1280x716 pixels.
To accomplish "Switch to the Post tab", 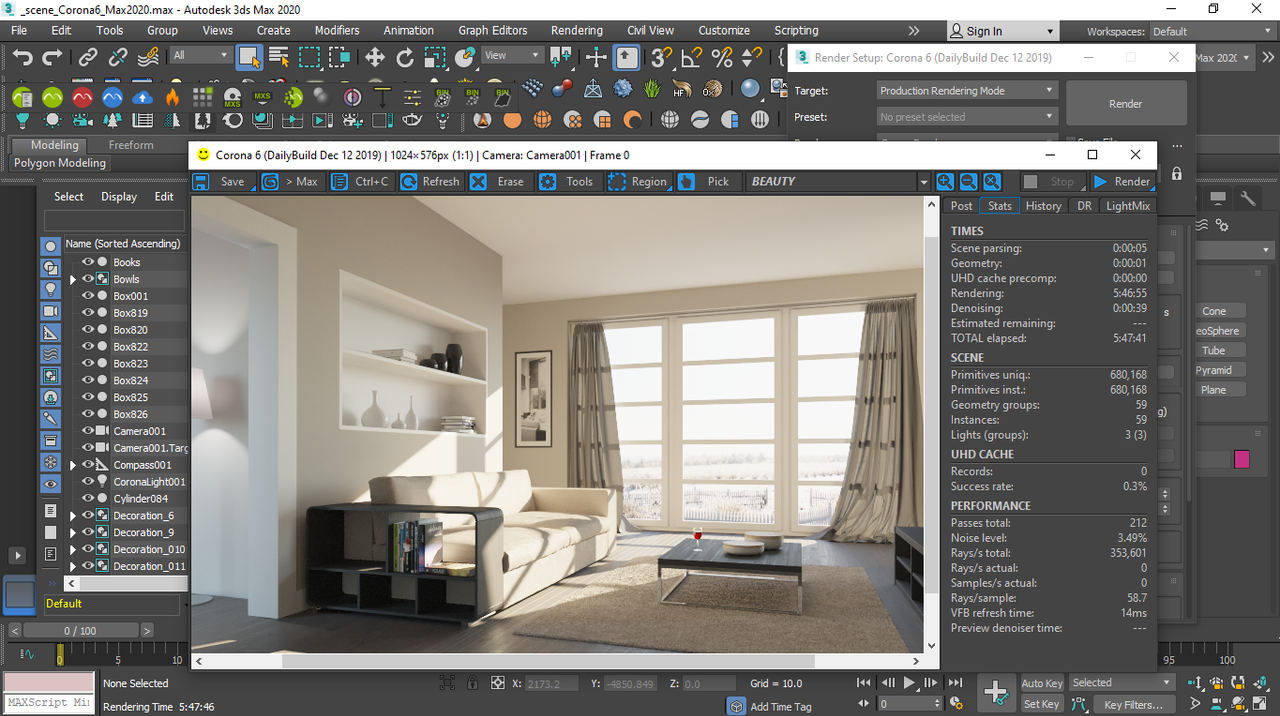I will point(961,205).
